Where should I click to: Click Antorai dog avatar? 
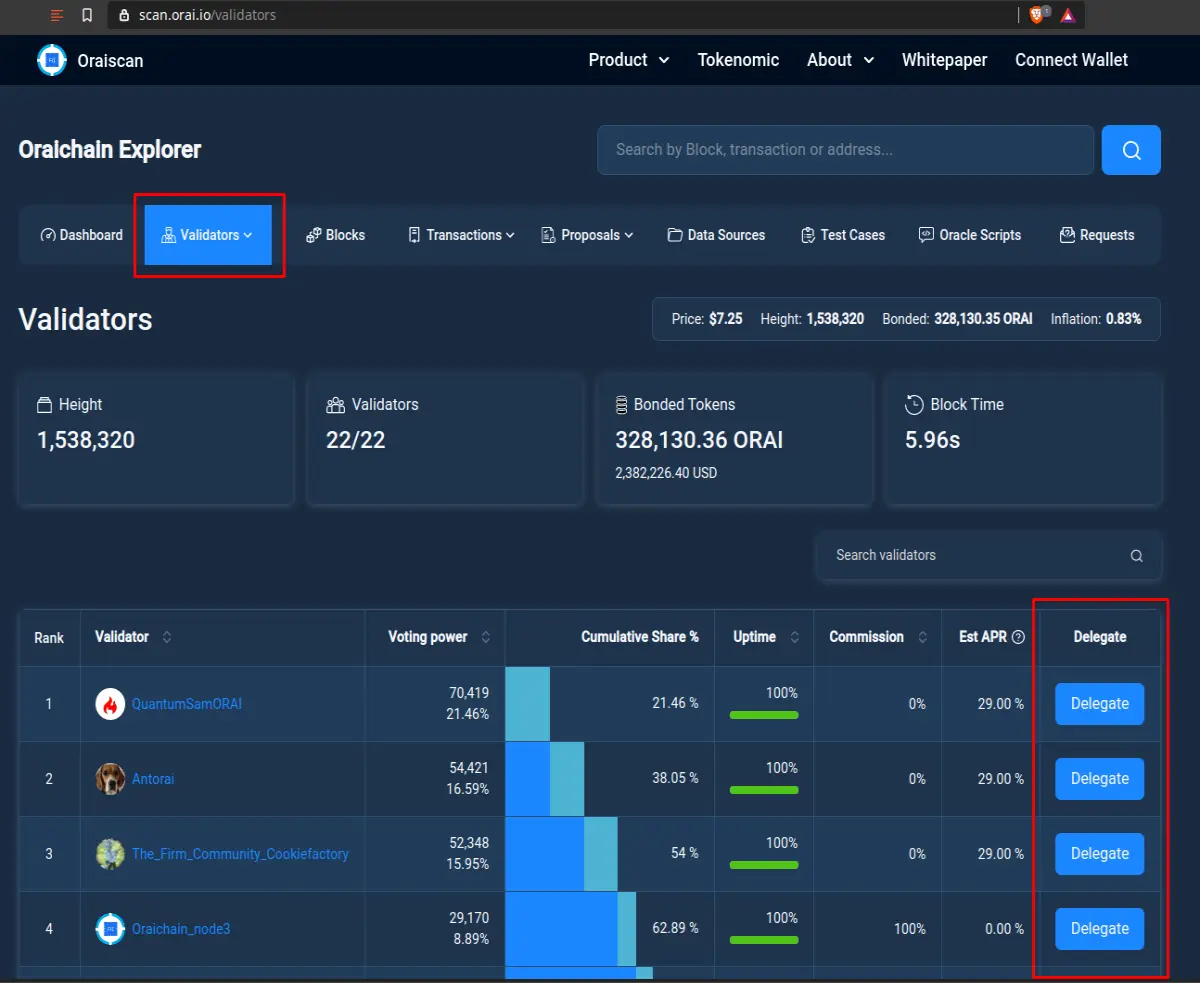coord(110,779)
